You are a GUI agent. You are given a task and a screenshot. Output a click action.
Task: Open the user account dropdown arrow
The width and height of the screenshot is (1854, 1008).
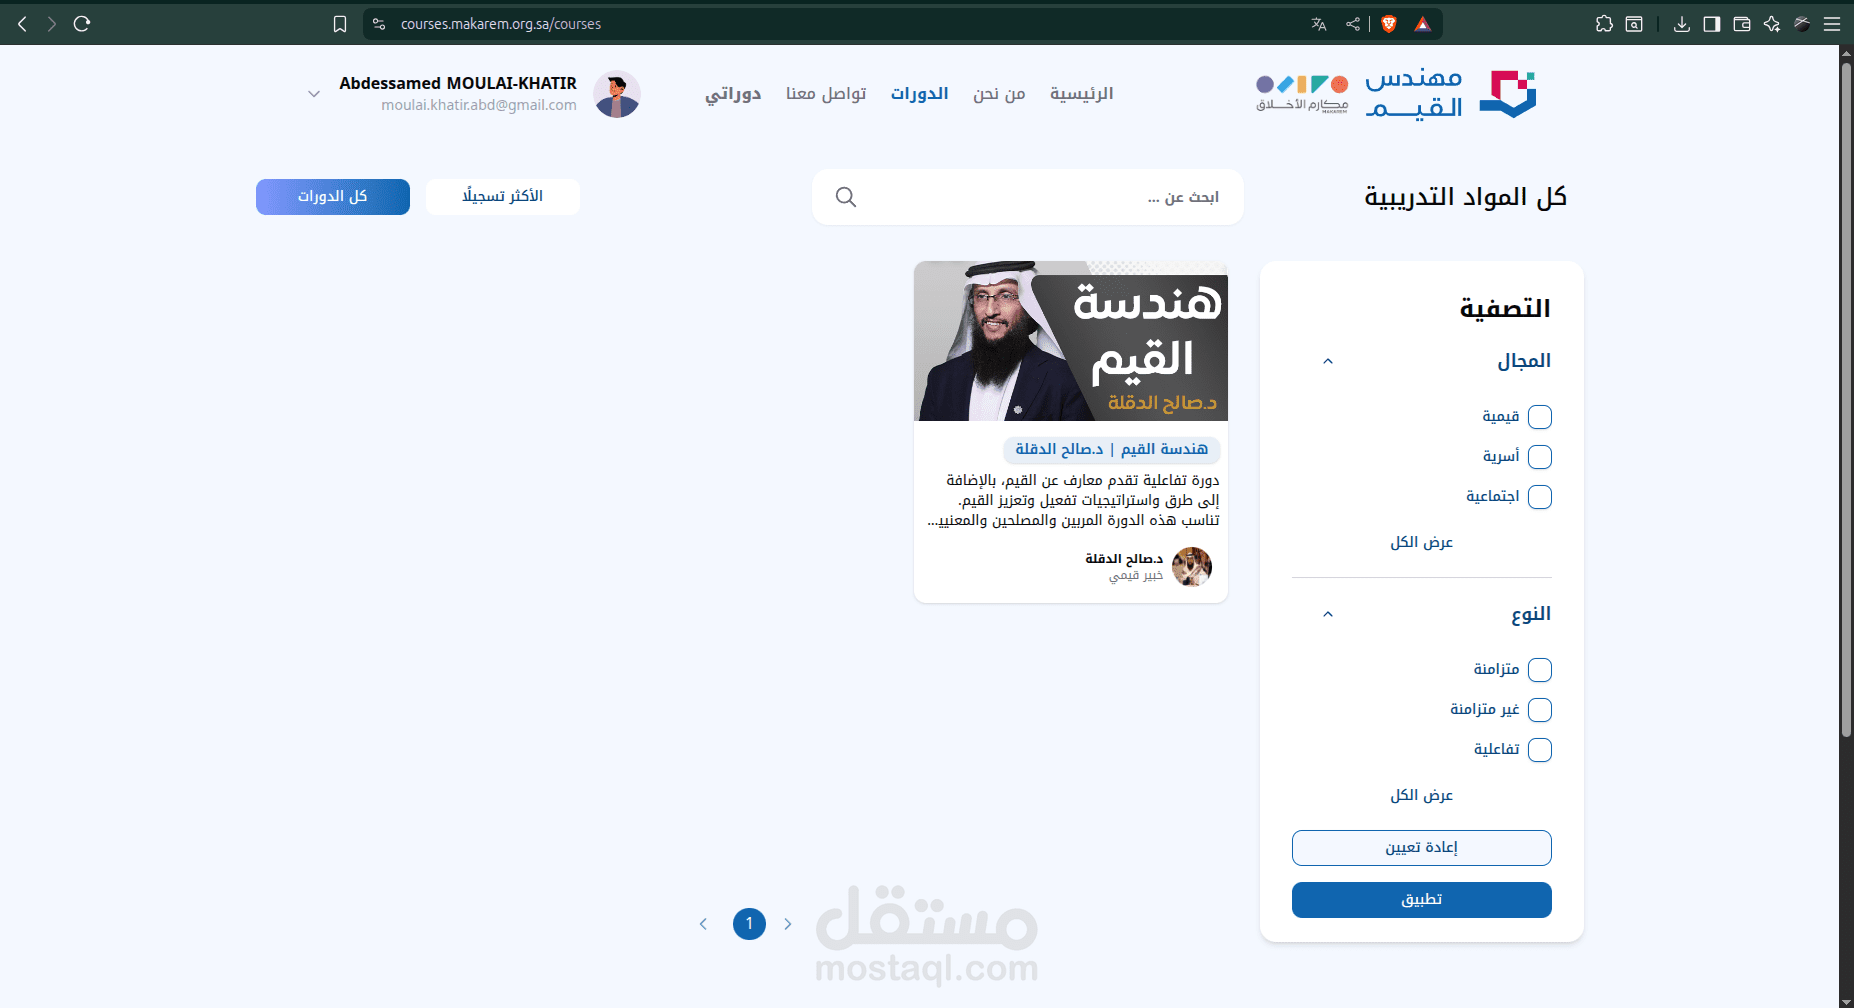(314, 94)
